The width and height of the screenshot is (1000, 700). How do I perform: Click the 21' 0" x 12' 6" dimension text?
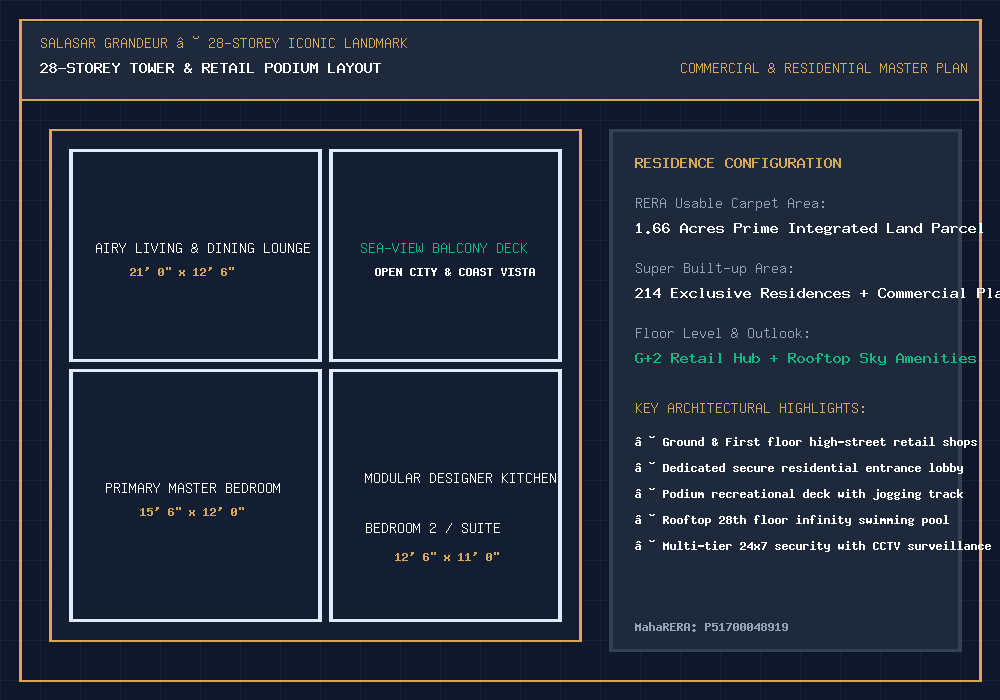(x=182, y=272)
